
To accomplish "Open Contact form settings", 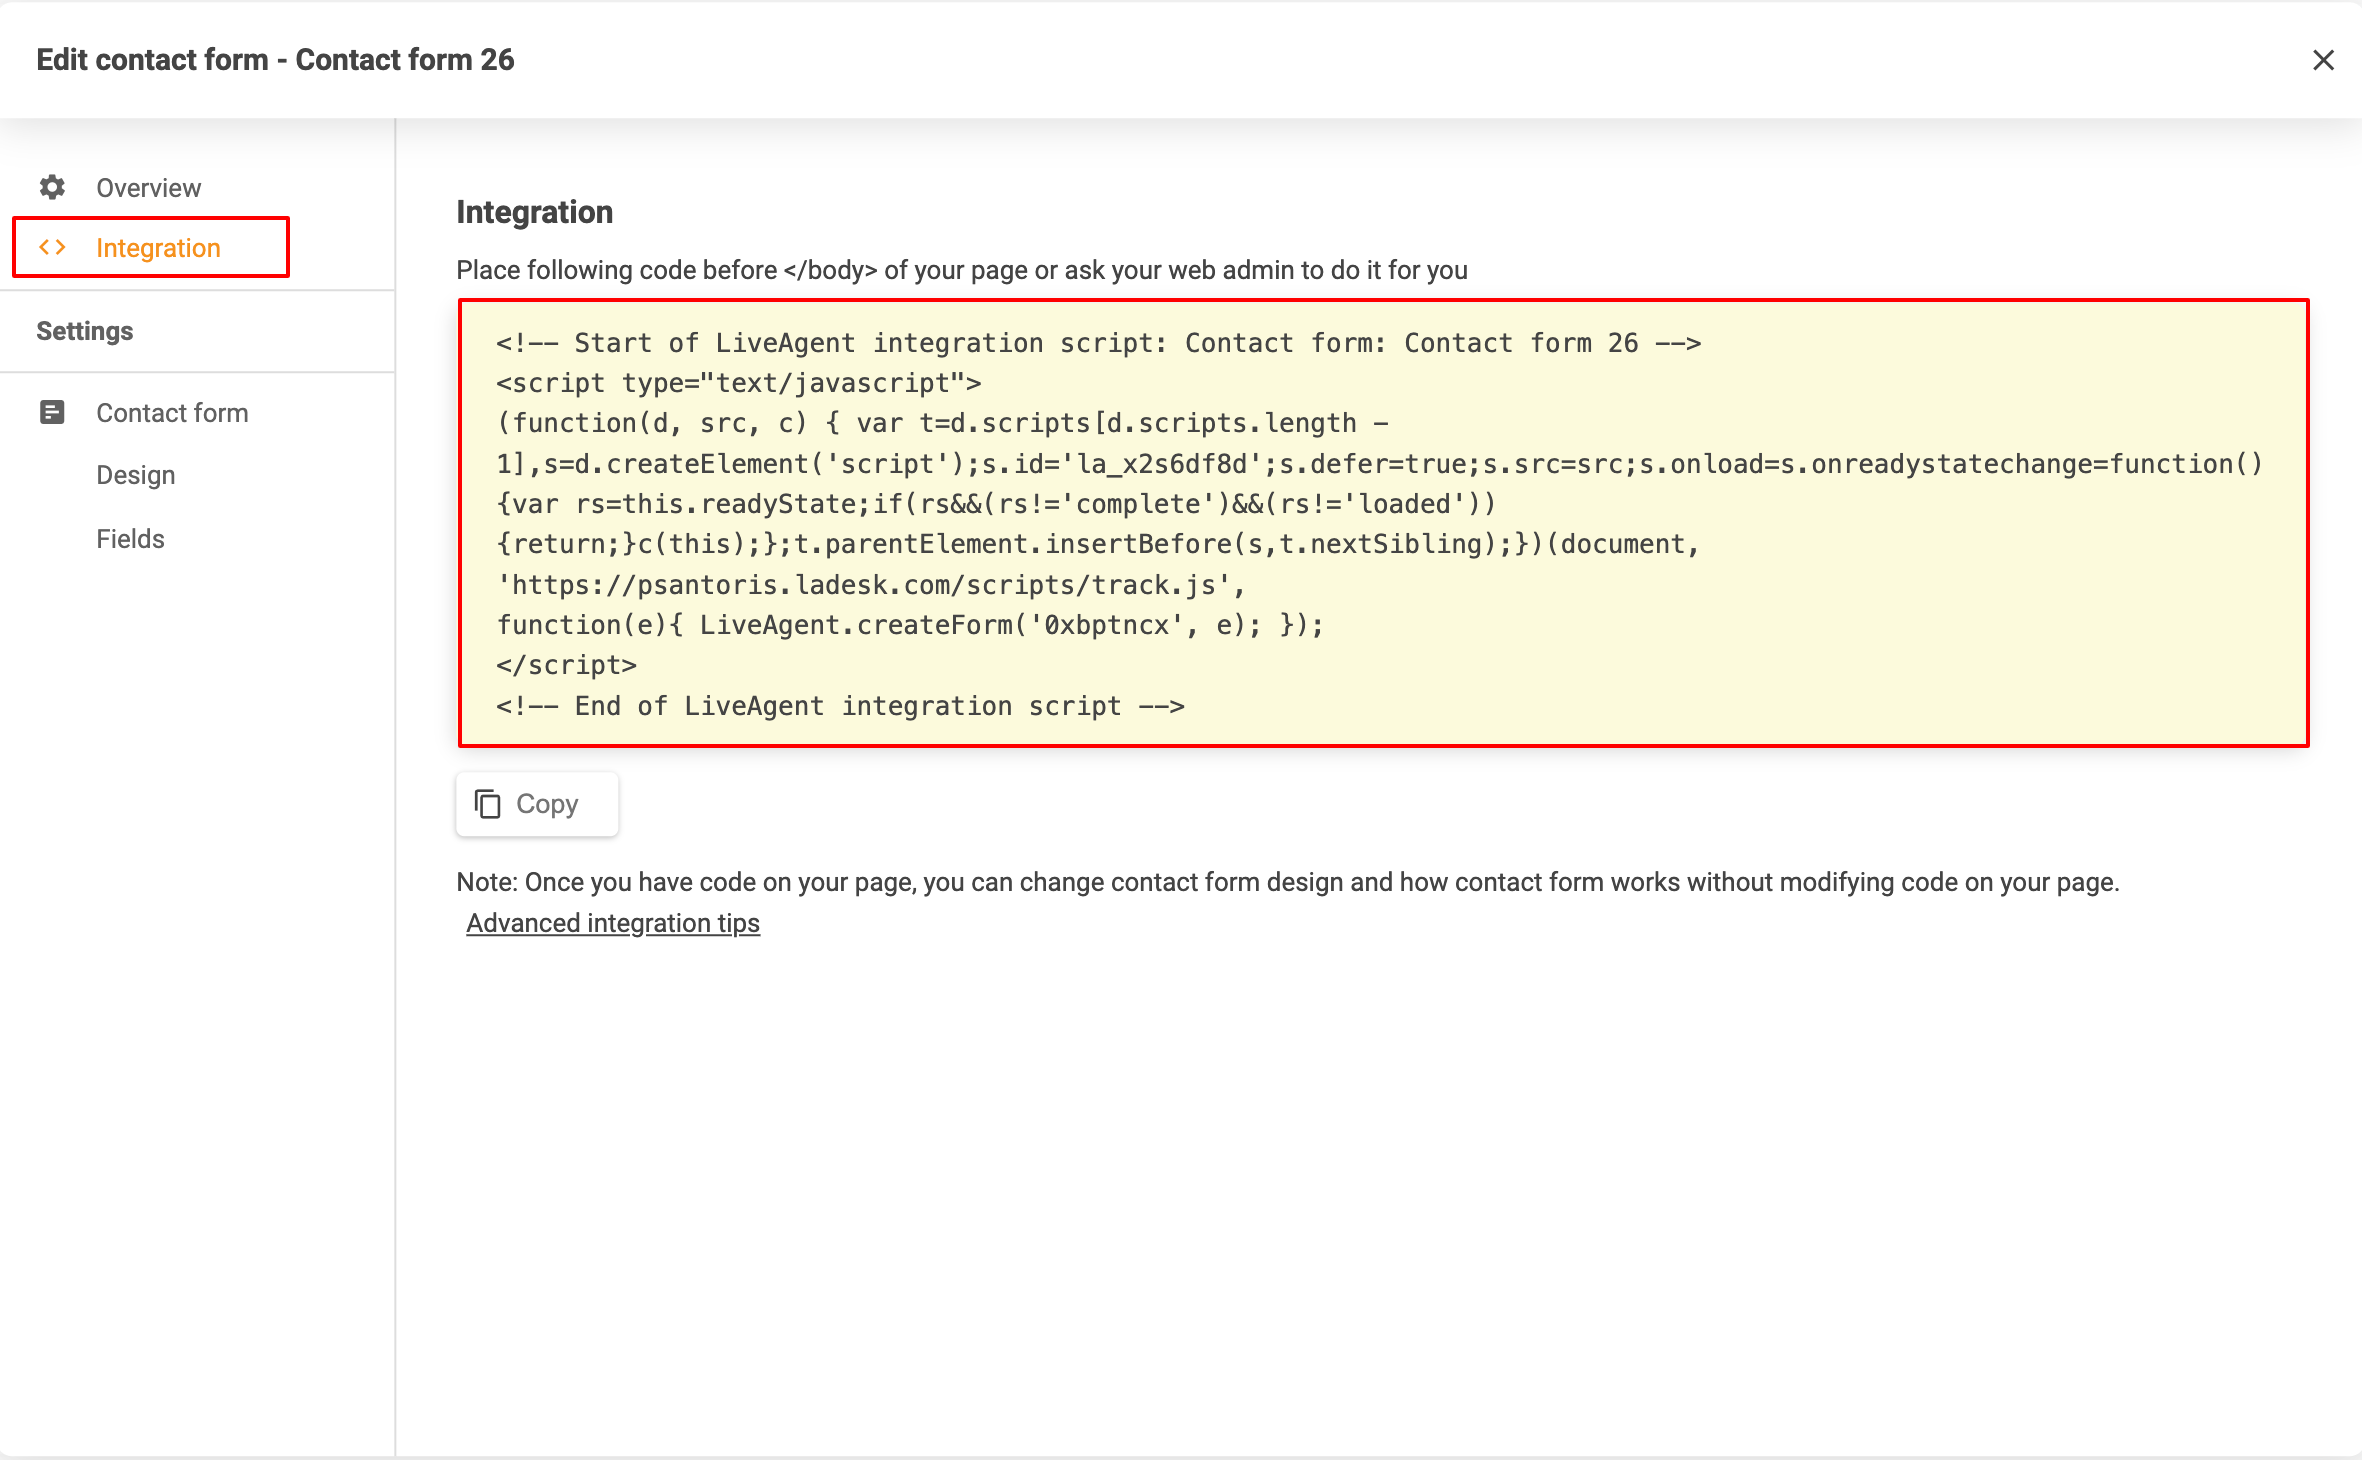I will (172, 413).
